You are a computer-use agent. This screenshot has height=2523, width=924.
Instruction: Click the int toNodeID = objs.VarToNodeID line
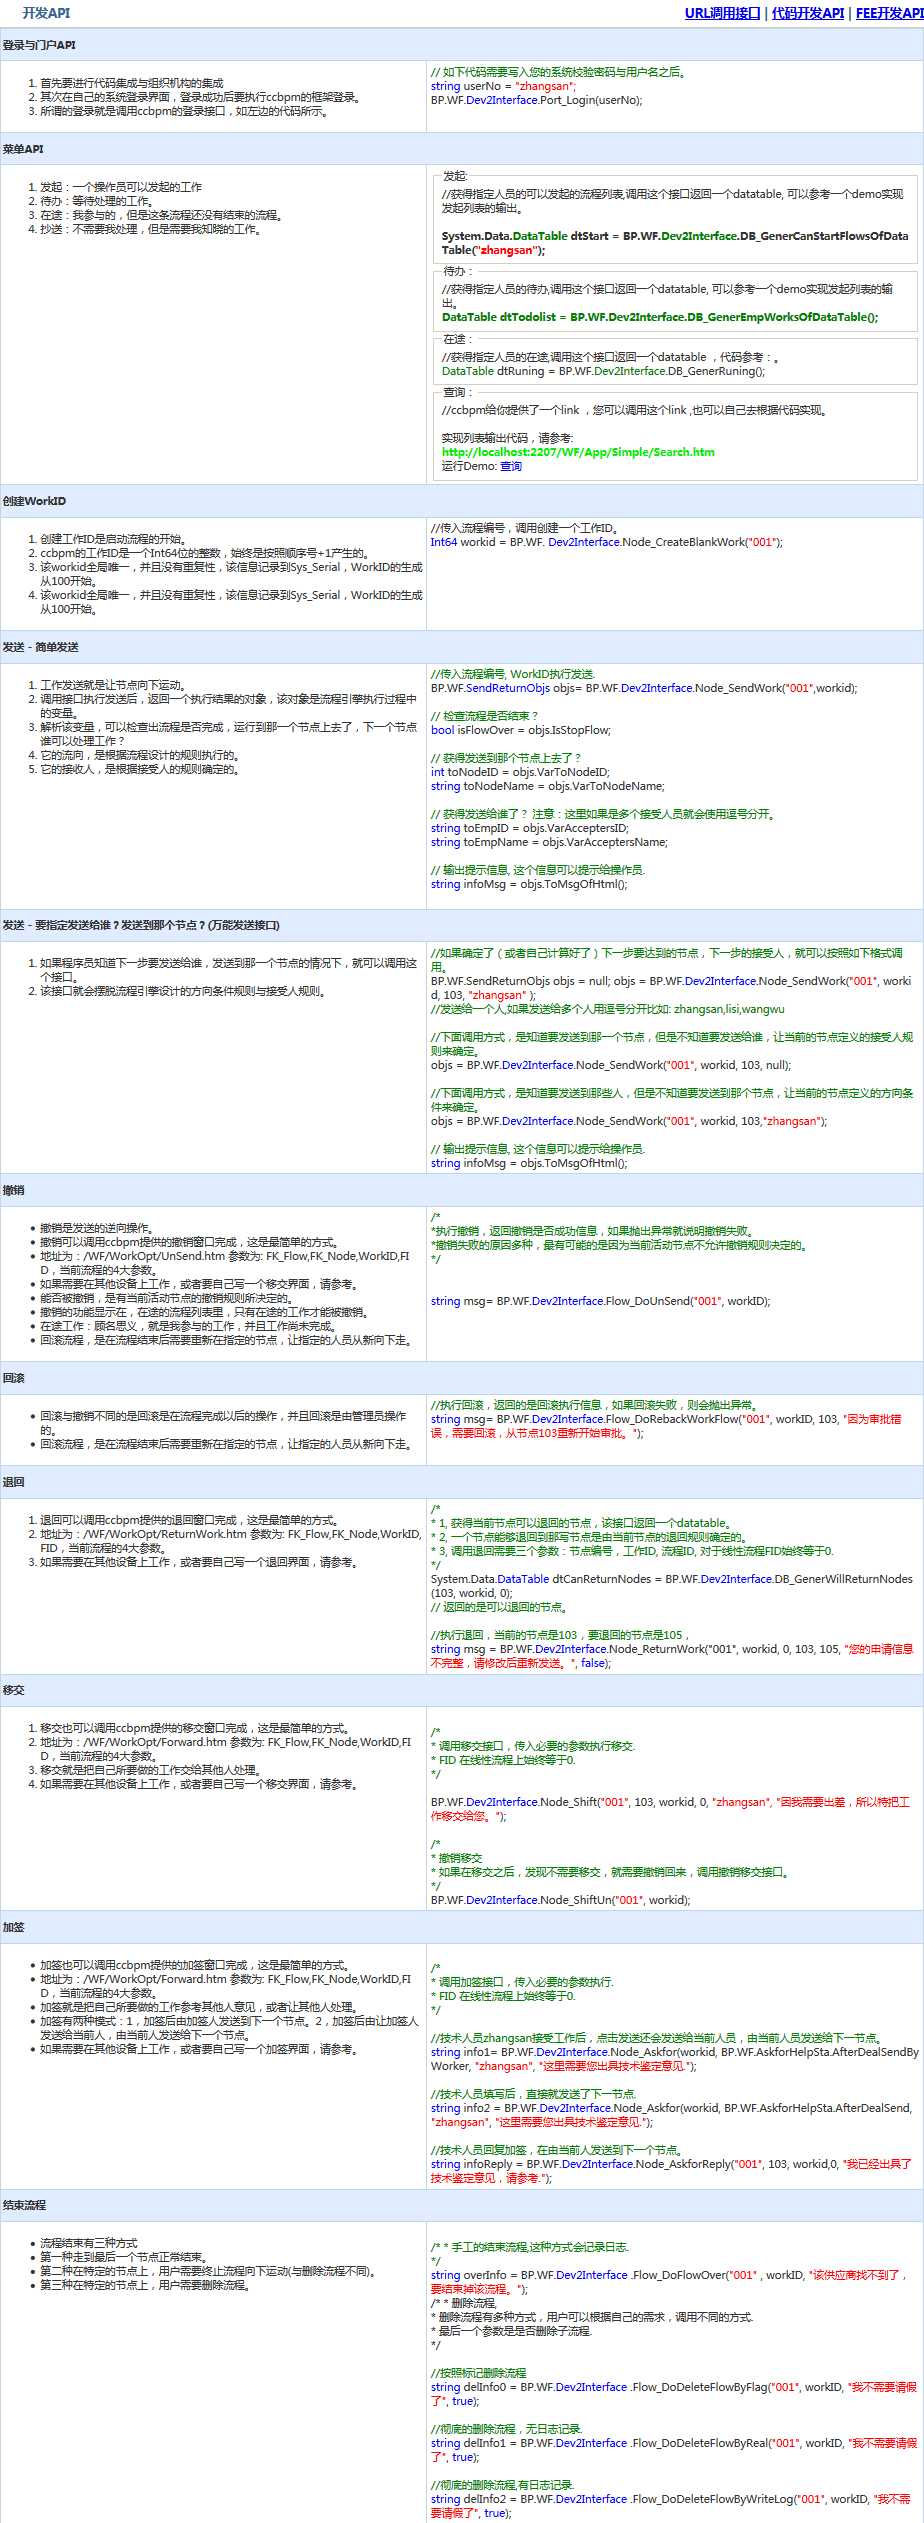[x=520, y=772]
